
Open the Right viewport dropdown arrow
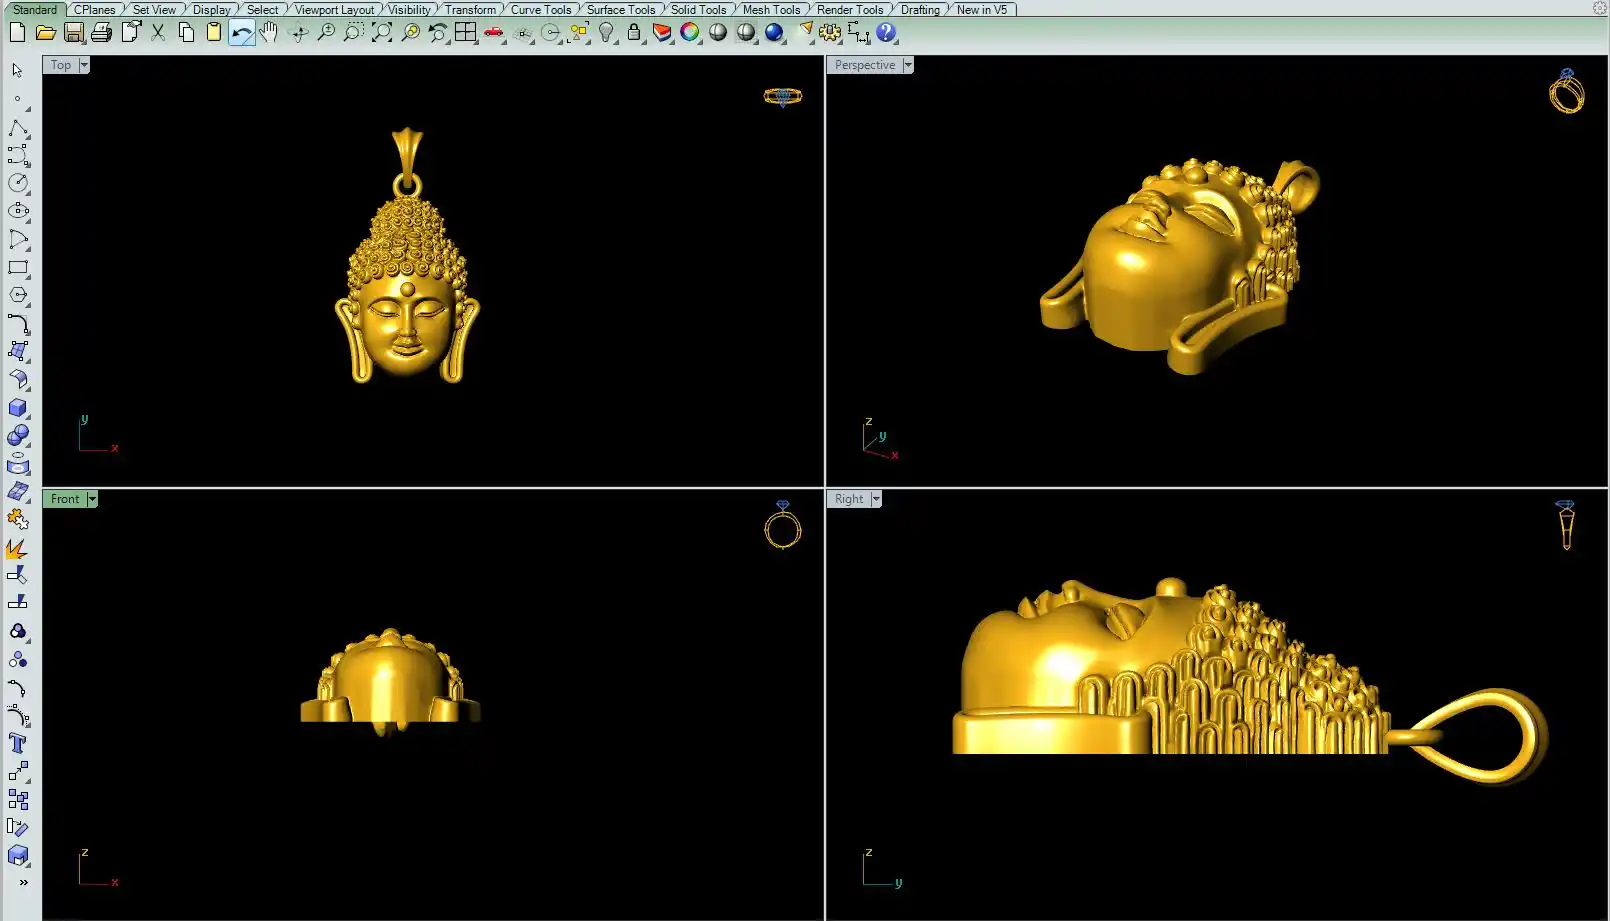click(x=876, y=499)
